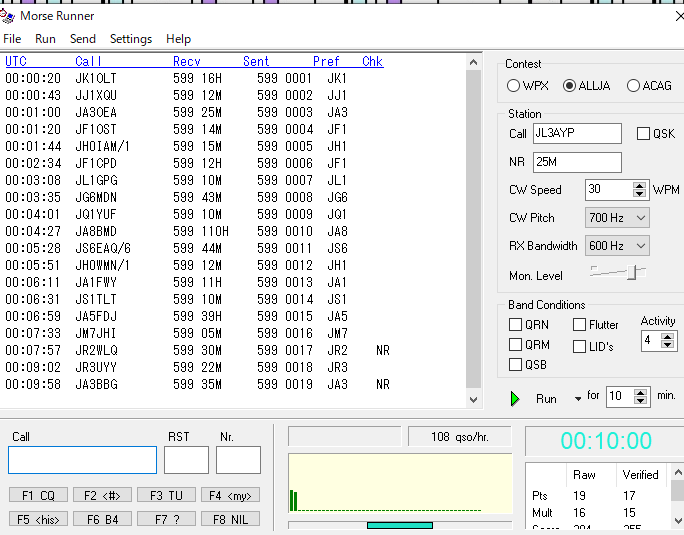
Task: Click the Call column header in log
Action: point(89,61)
